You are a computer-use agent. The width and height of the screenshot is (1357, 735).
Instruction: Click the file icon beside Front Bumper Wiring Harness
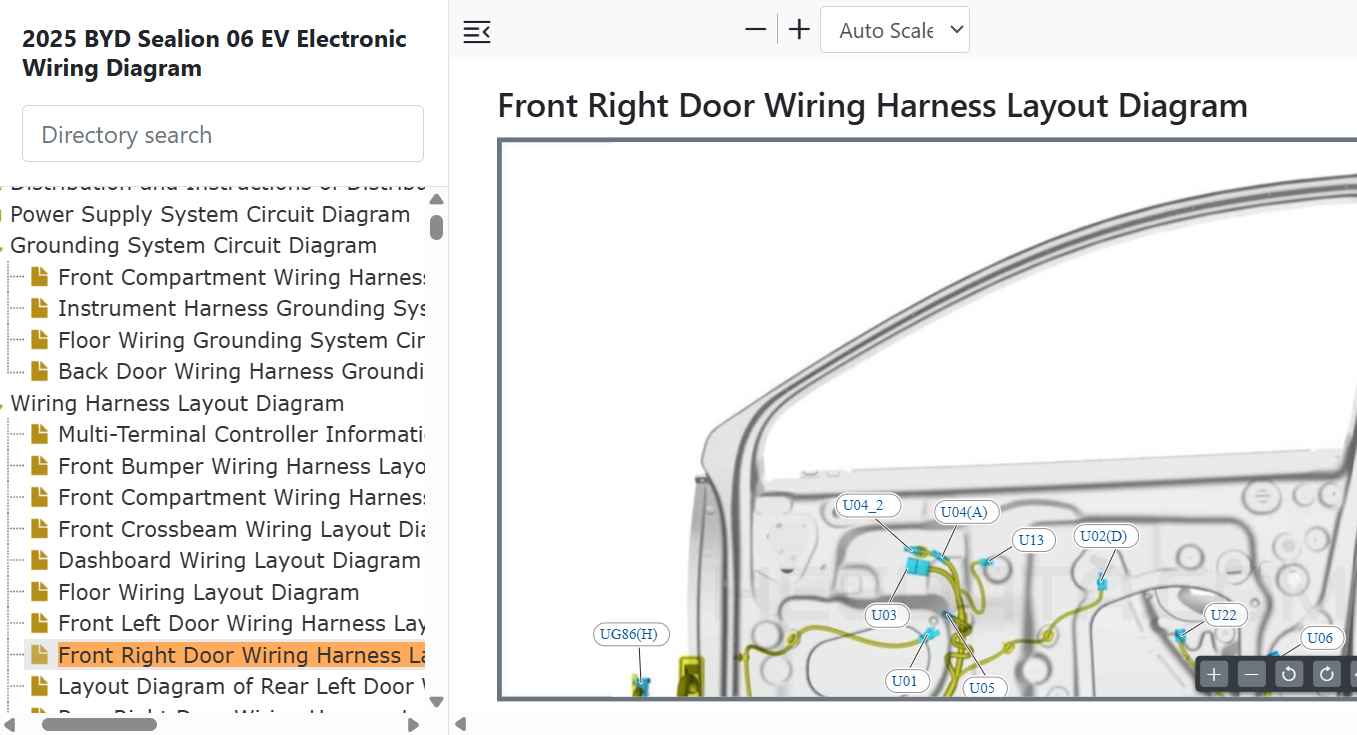pos(40,466)
